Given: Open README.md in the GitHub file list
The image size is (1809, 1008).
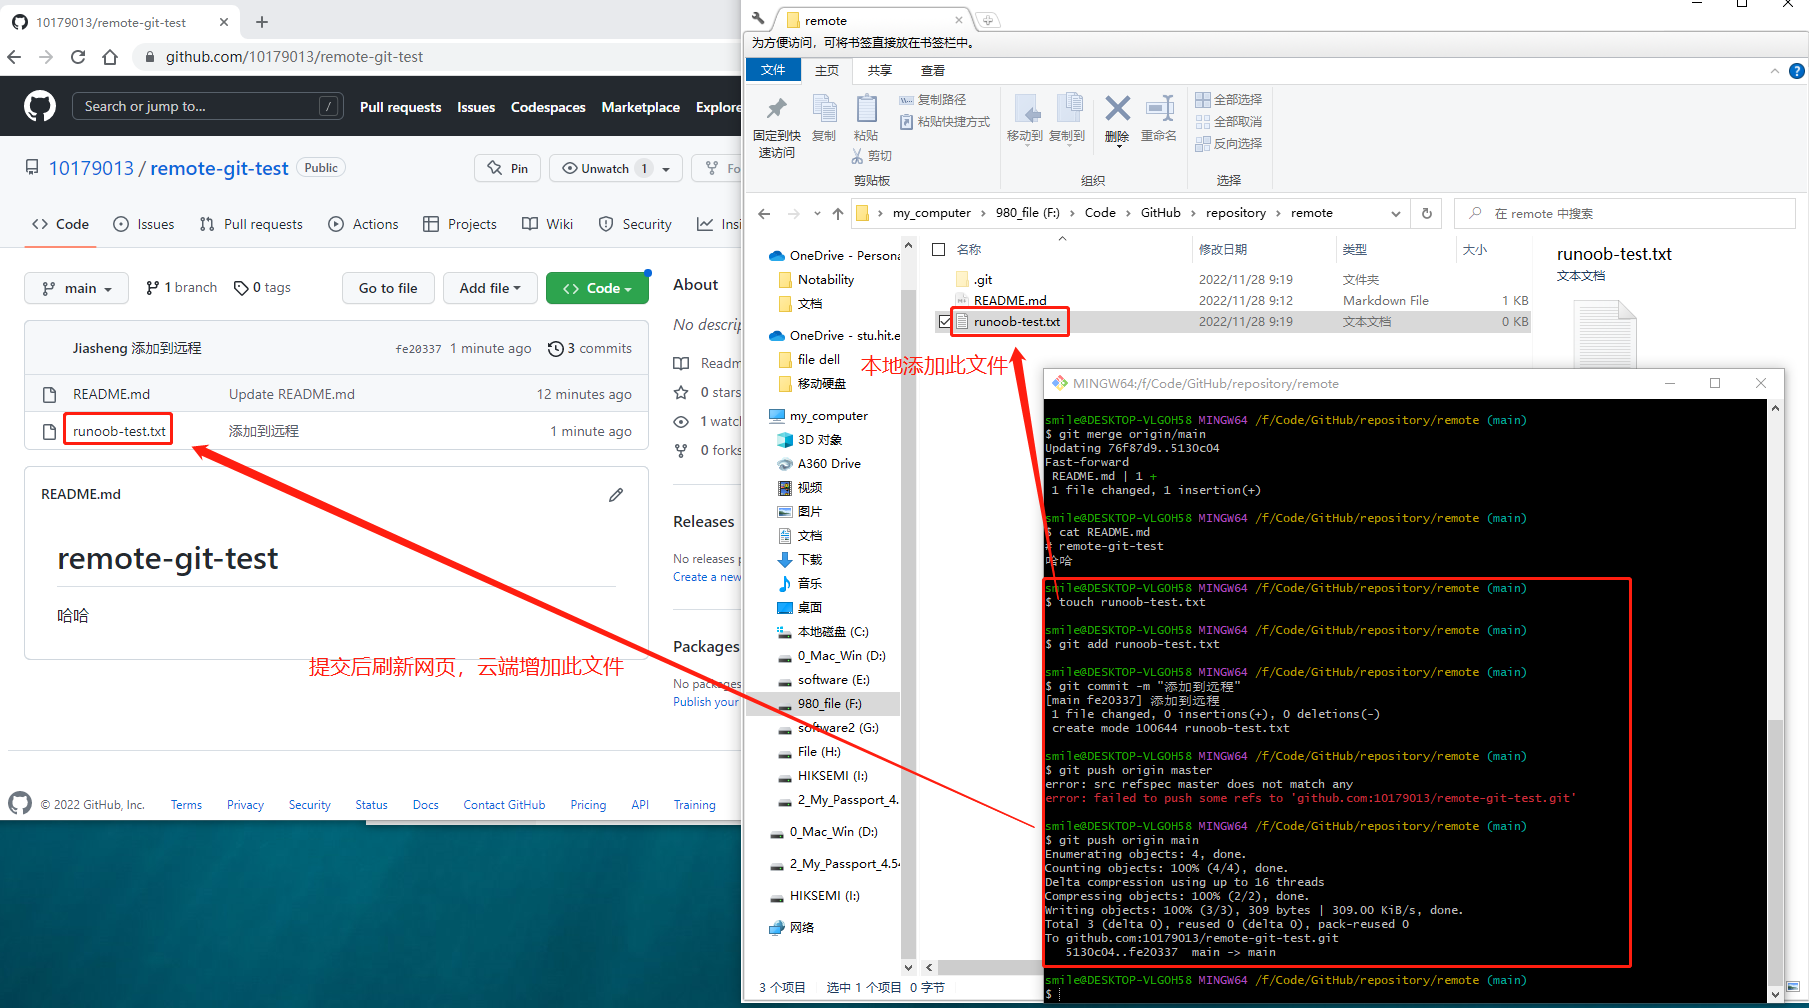Looking at the screenshot, I should (x=111, y=394).
